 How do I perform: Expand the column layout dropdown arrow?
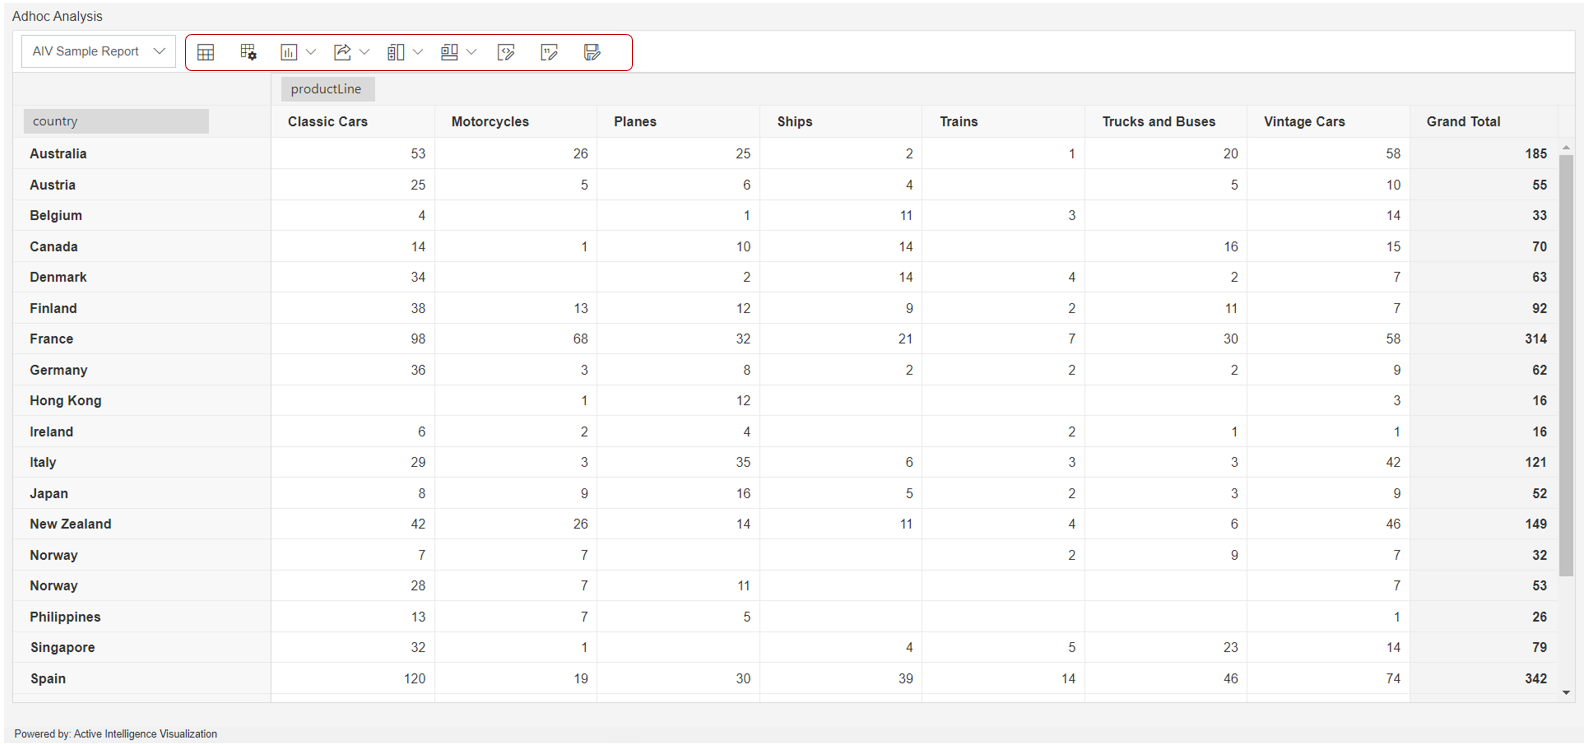pos(418,52)
